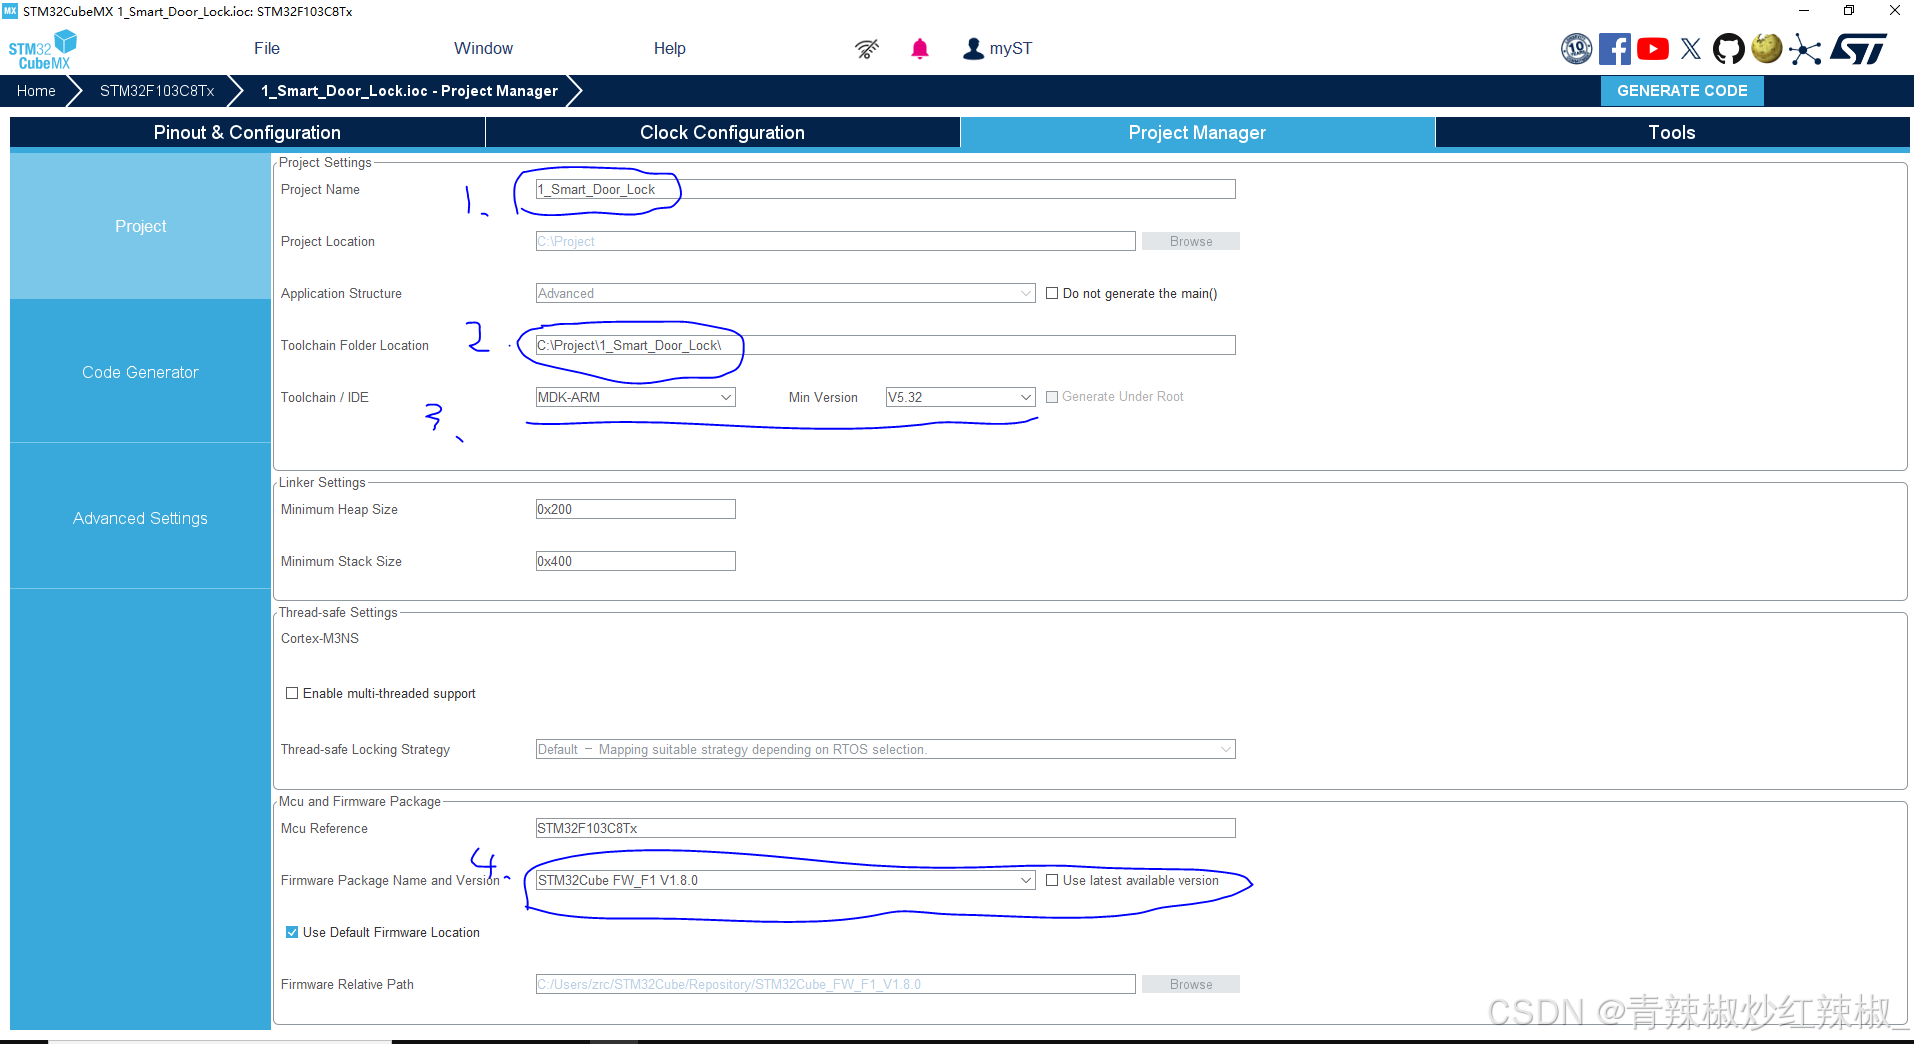Click Browse next to Firmware Relative Path
Viewport: 1914px width, 1044px height.
pos(1191,984)
